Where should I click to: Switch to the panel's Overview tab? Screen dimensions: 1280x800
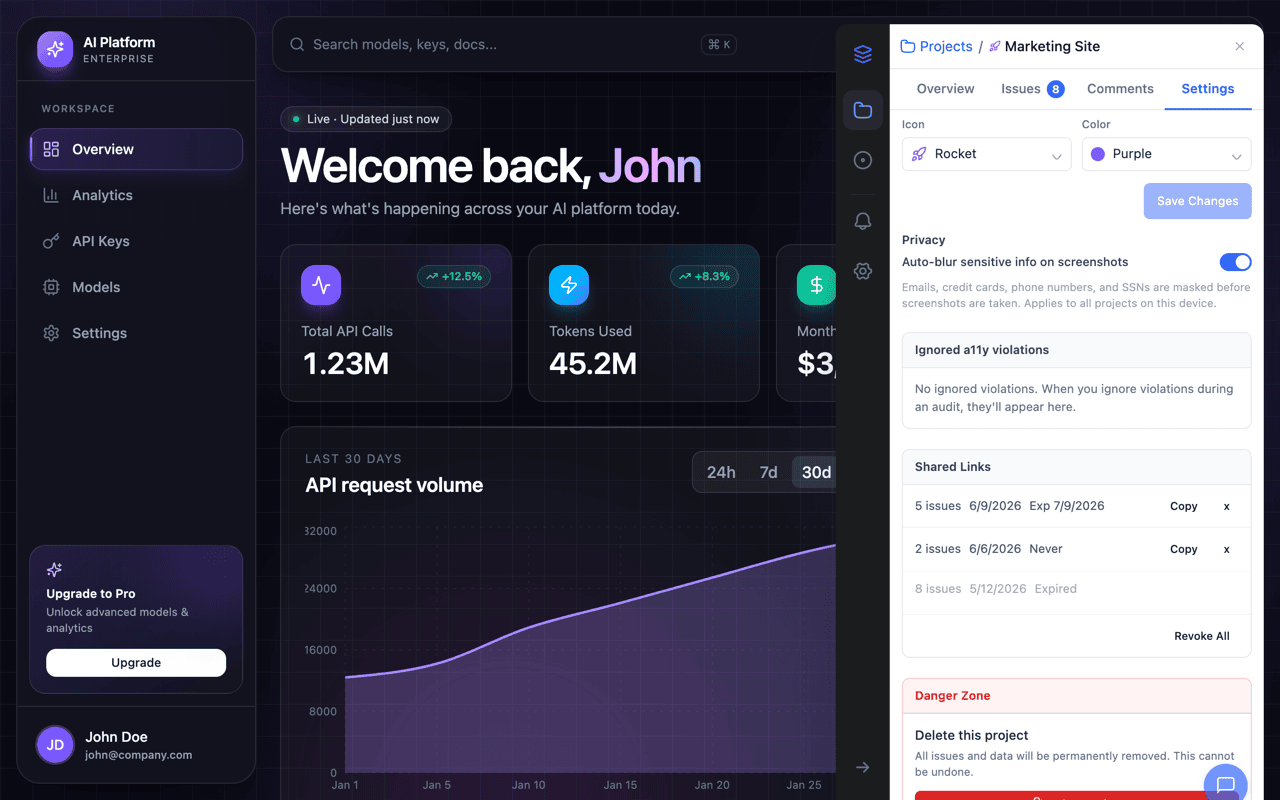pos(945,89)
